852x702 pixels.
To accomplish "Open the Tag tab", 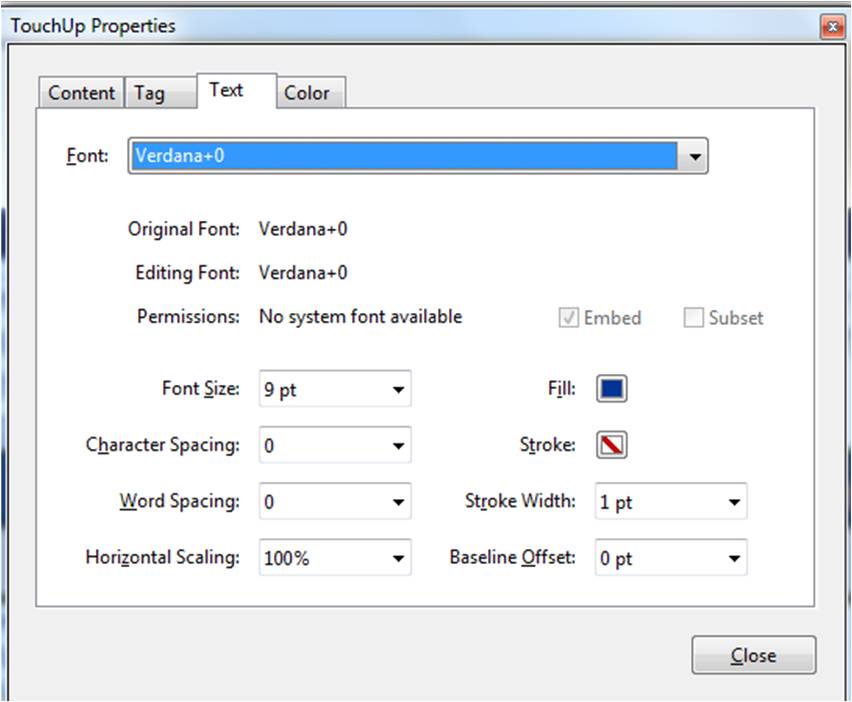I will [149, 93].
